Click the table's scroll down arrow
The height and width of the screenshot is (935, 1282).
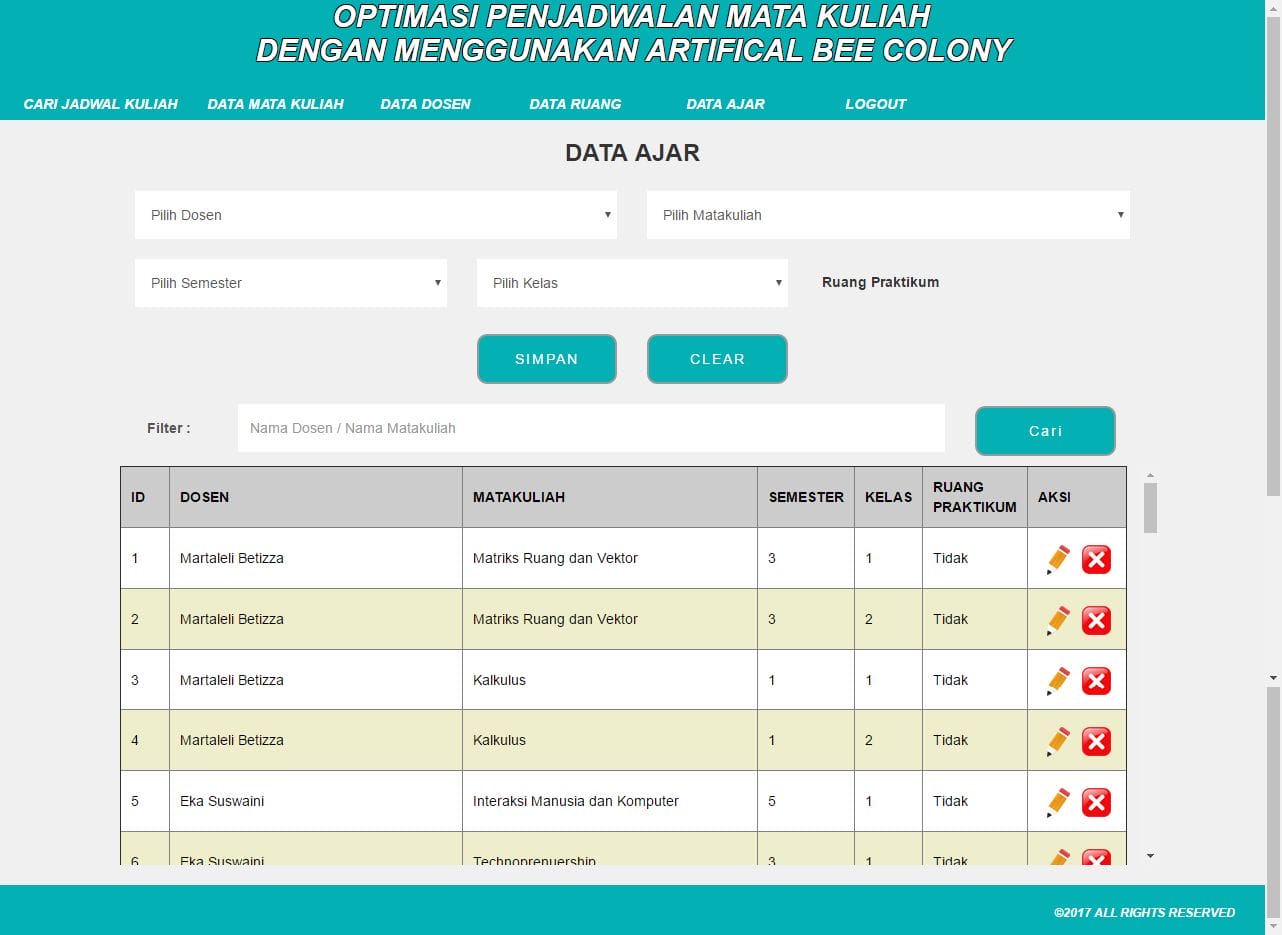point(1150,856)
